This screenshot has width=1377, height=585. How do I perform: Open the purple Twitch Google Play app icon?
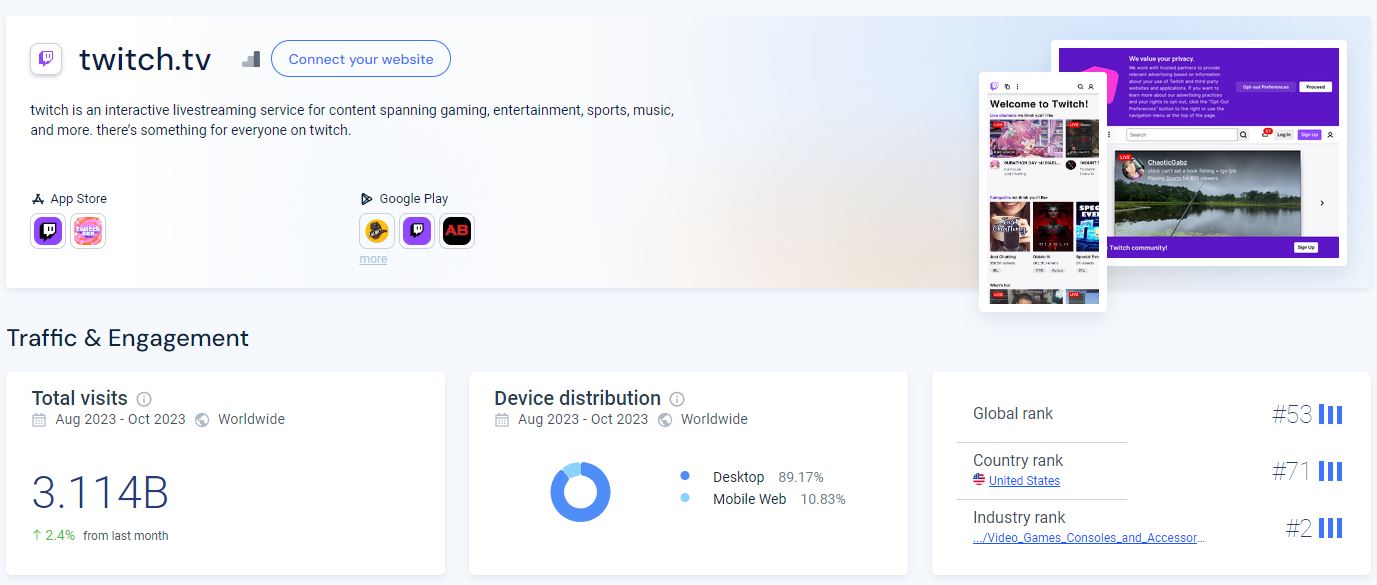(416, 231)
